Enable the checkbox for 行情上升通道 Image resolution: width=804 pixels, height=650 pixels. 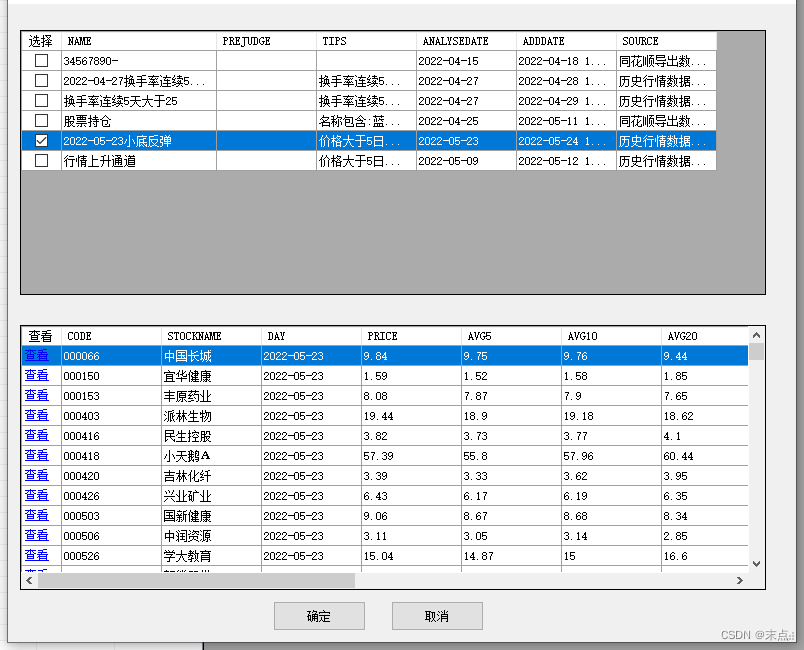tap(41, 160)
